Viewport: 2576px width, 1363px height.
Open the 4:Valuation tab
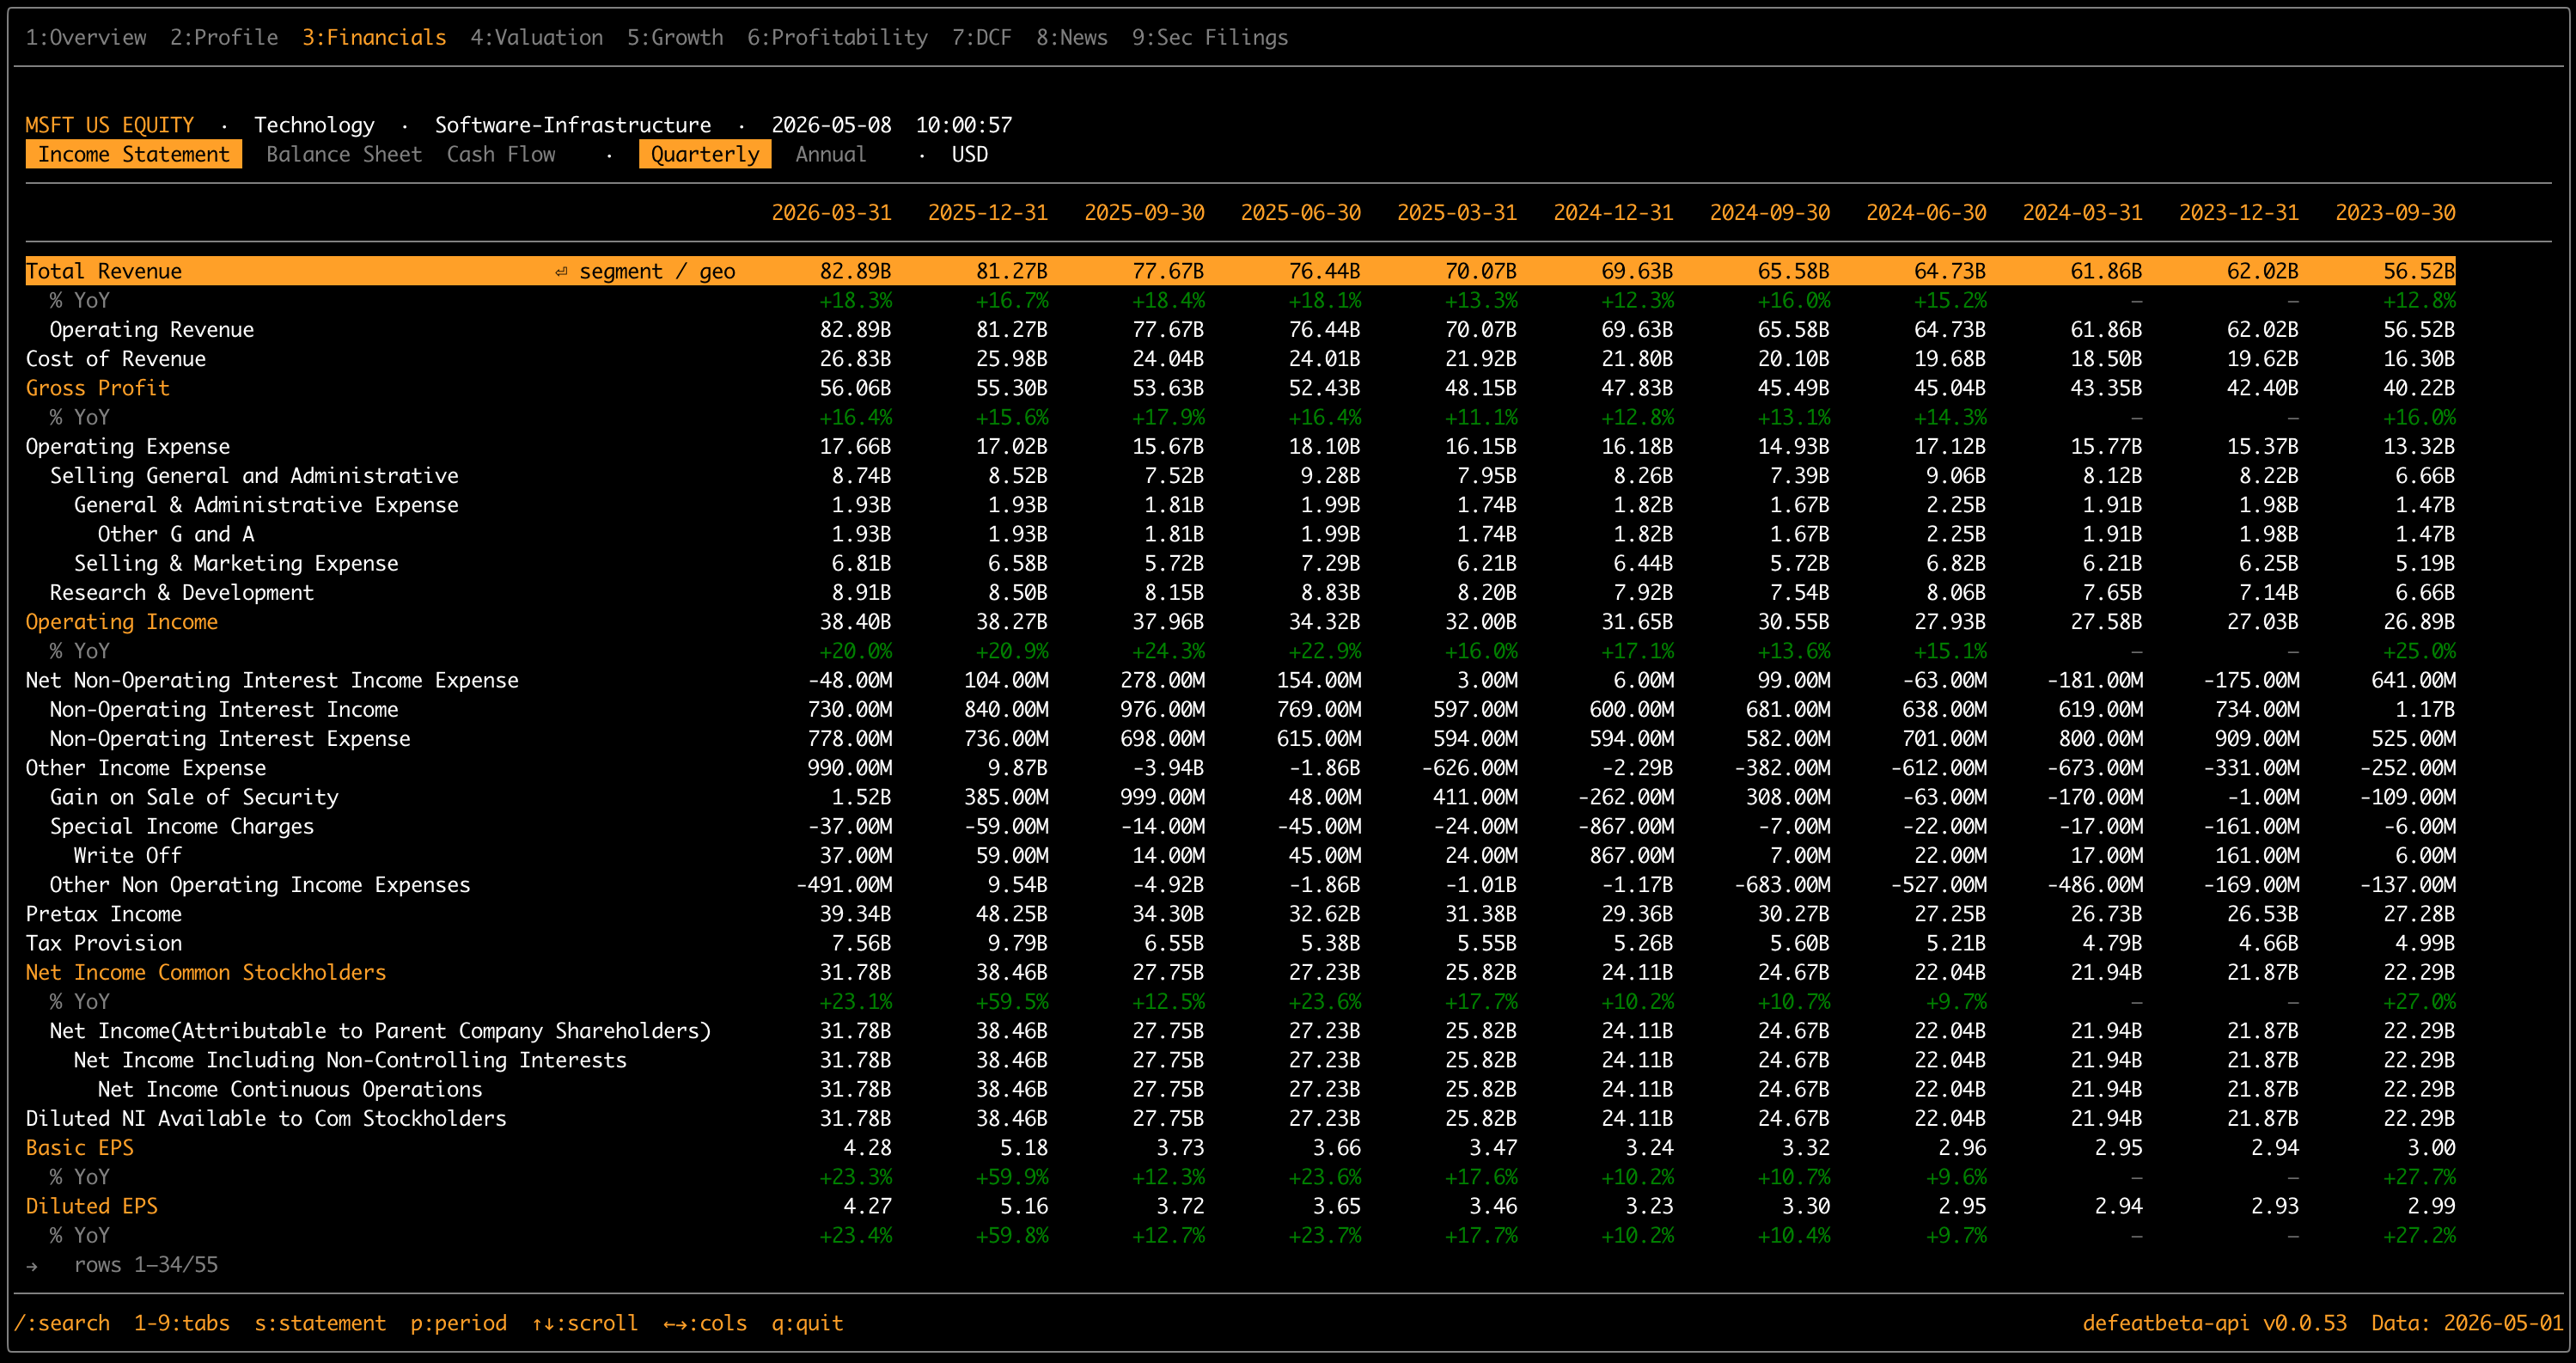[x=537, y=37]
